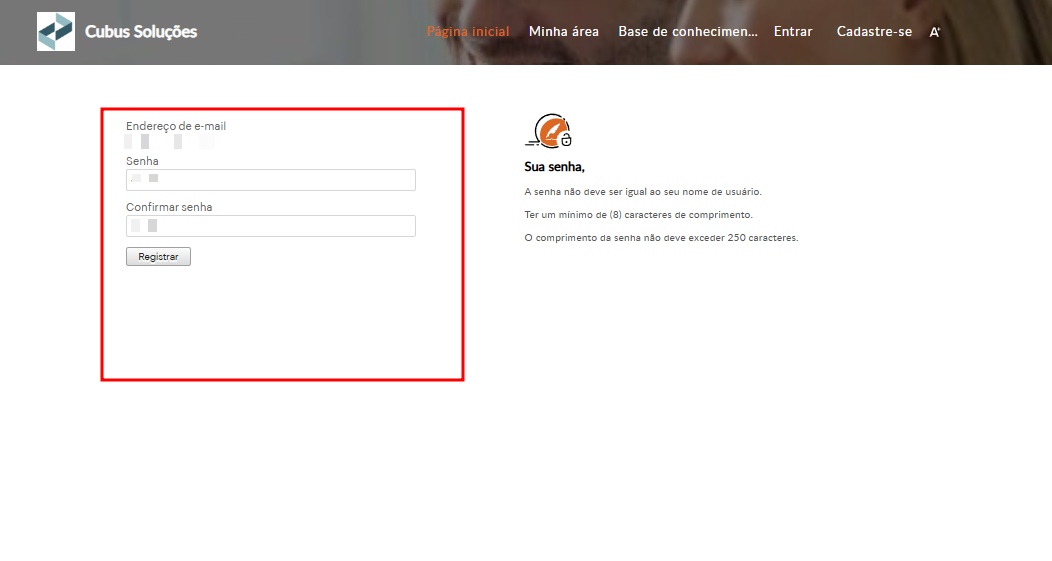Focus the Senha password field
This screenshot has width=1052, height=561.
tap(271, 180)
